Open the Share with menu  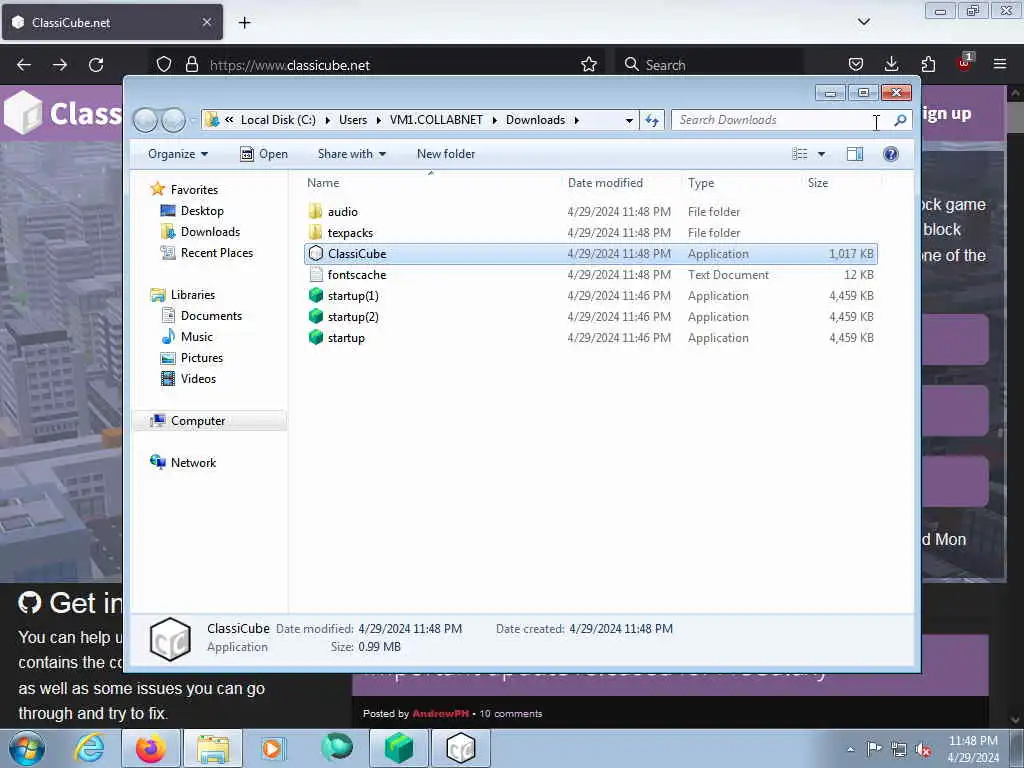pyautogui.click(x=351, y=154)
